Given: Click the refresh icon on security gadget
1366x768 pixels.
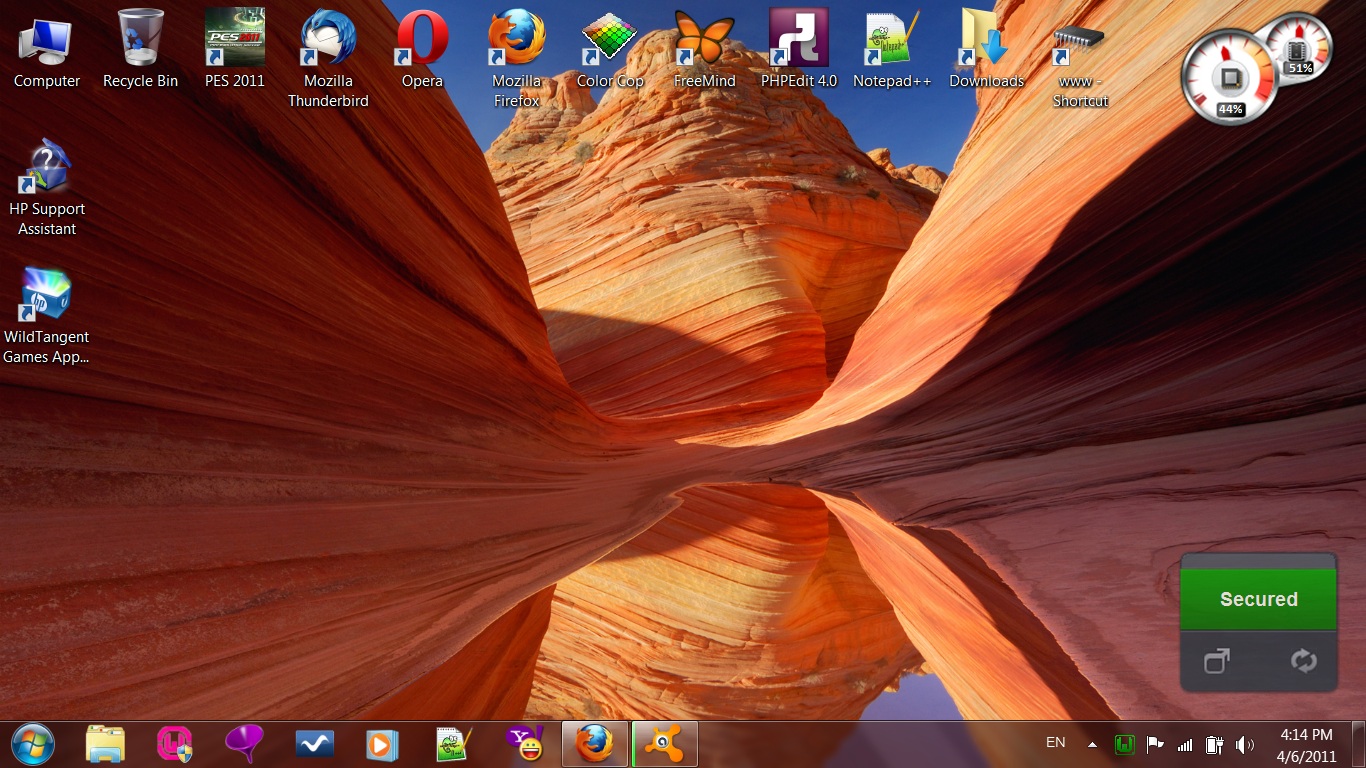Looking at the screenshot, I should tap(1303, 661).
